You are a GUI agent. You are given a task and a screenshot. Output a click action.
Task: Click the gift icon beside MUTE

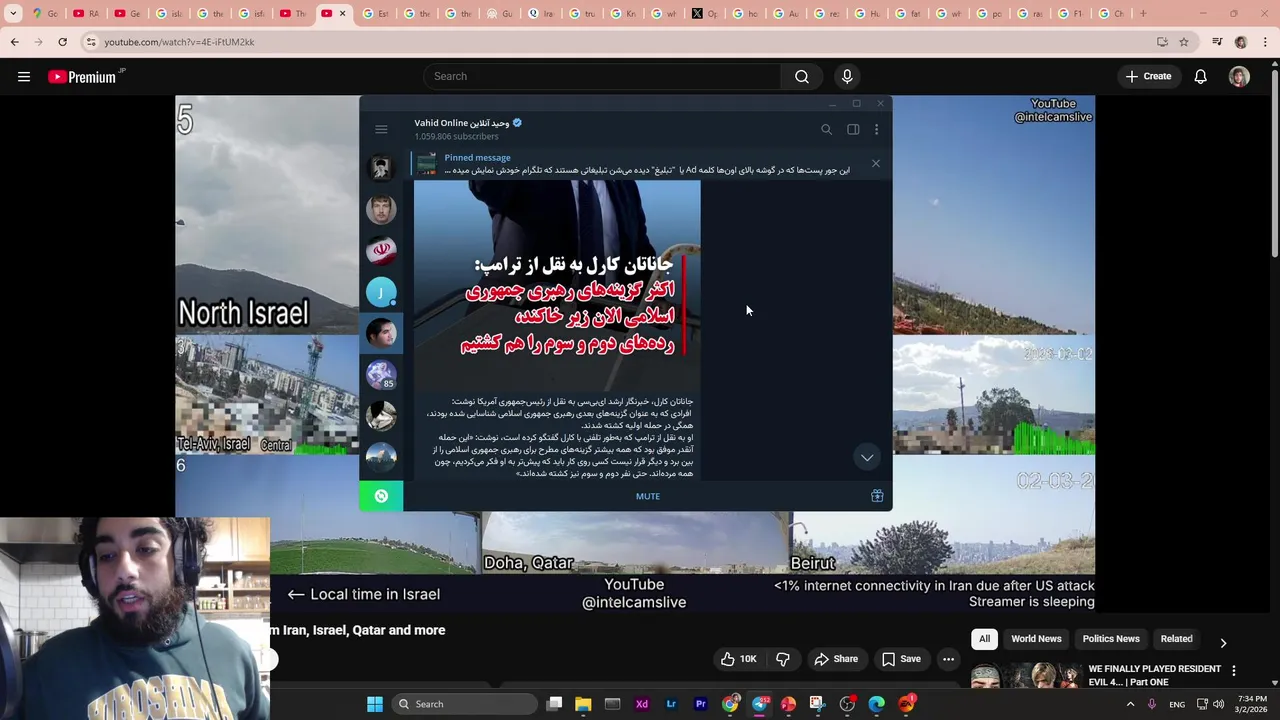point(877,496)
